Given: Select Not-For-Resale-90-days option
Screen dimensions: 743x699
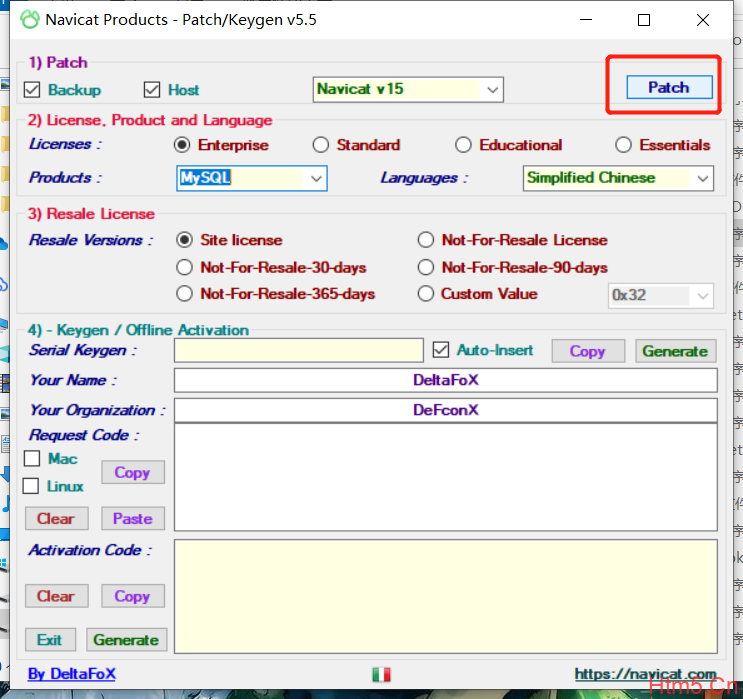Looking at the screenshot, I should (426, 267).
